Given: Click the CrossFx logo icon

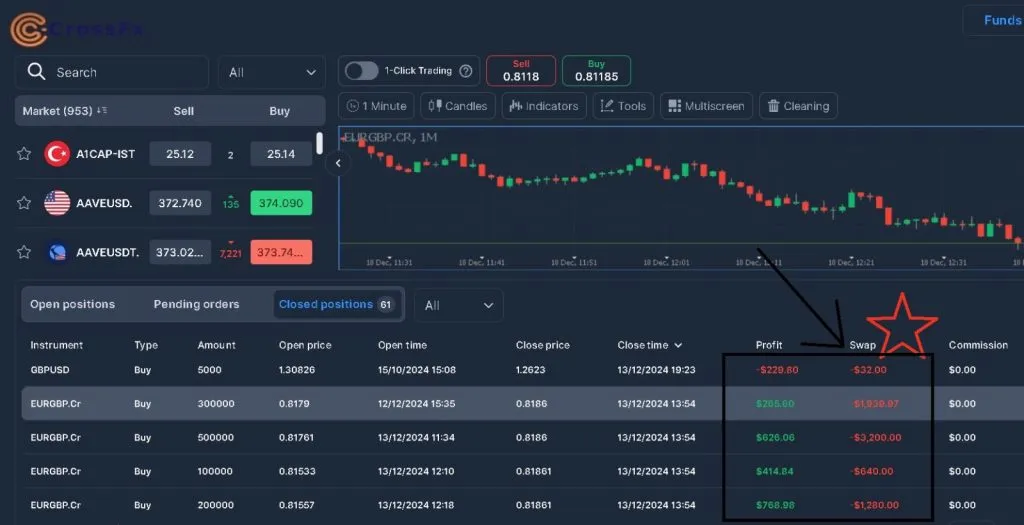Looking at the screenshot, I should [28, 29].
